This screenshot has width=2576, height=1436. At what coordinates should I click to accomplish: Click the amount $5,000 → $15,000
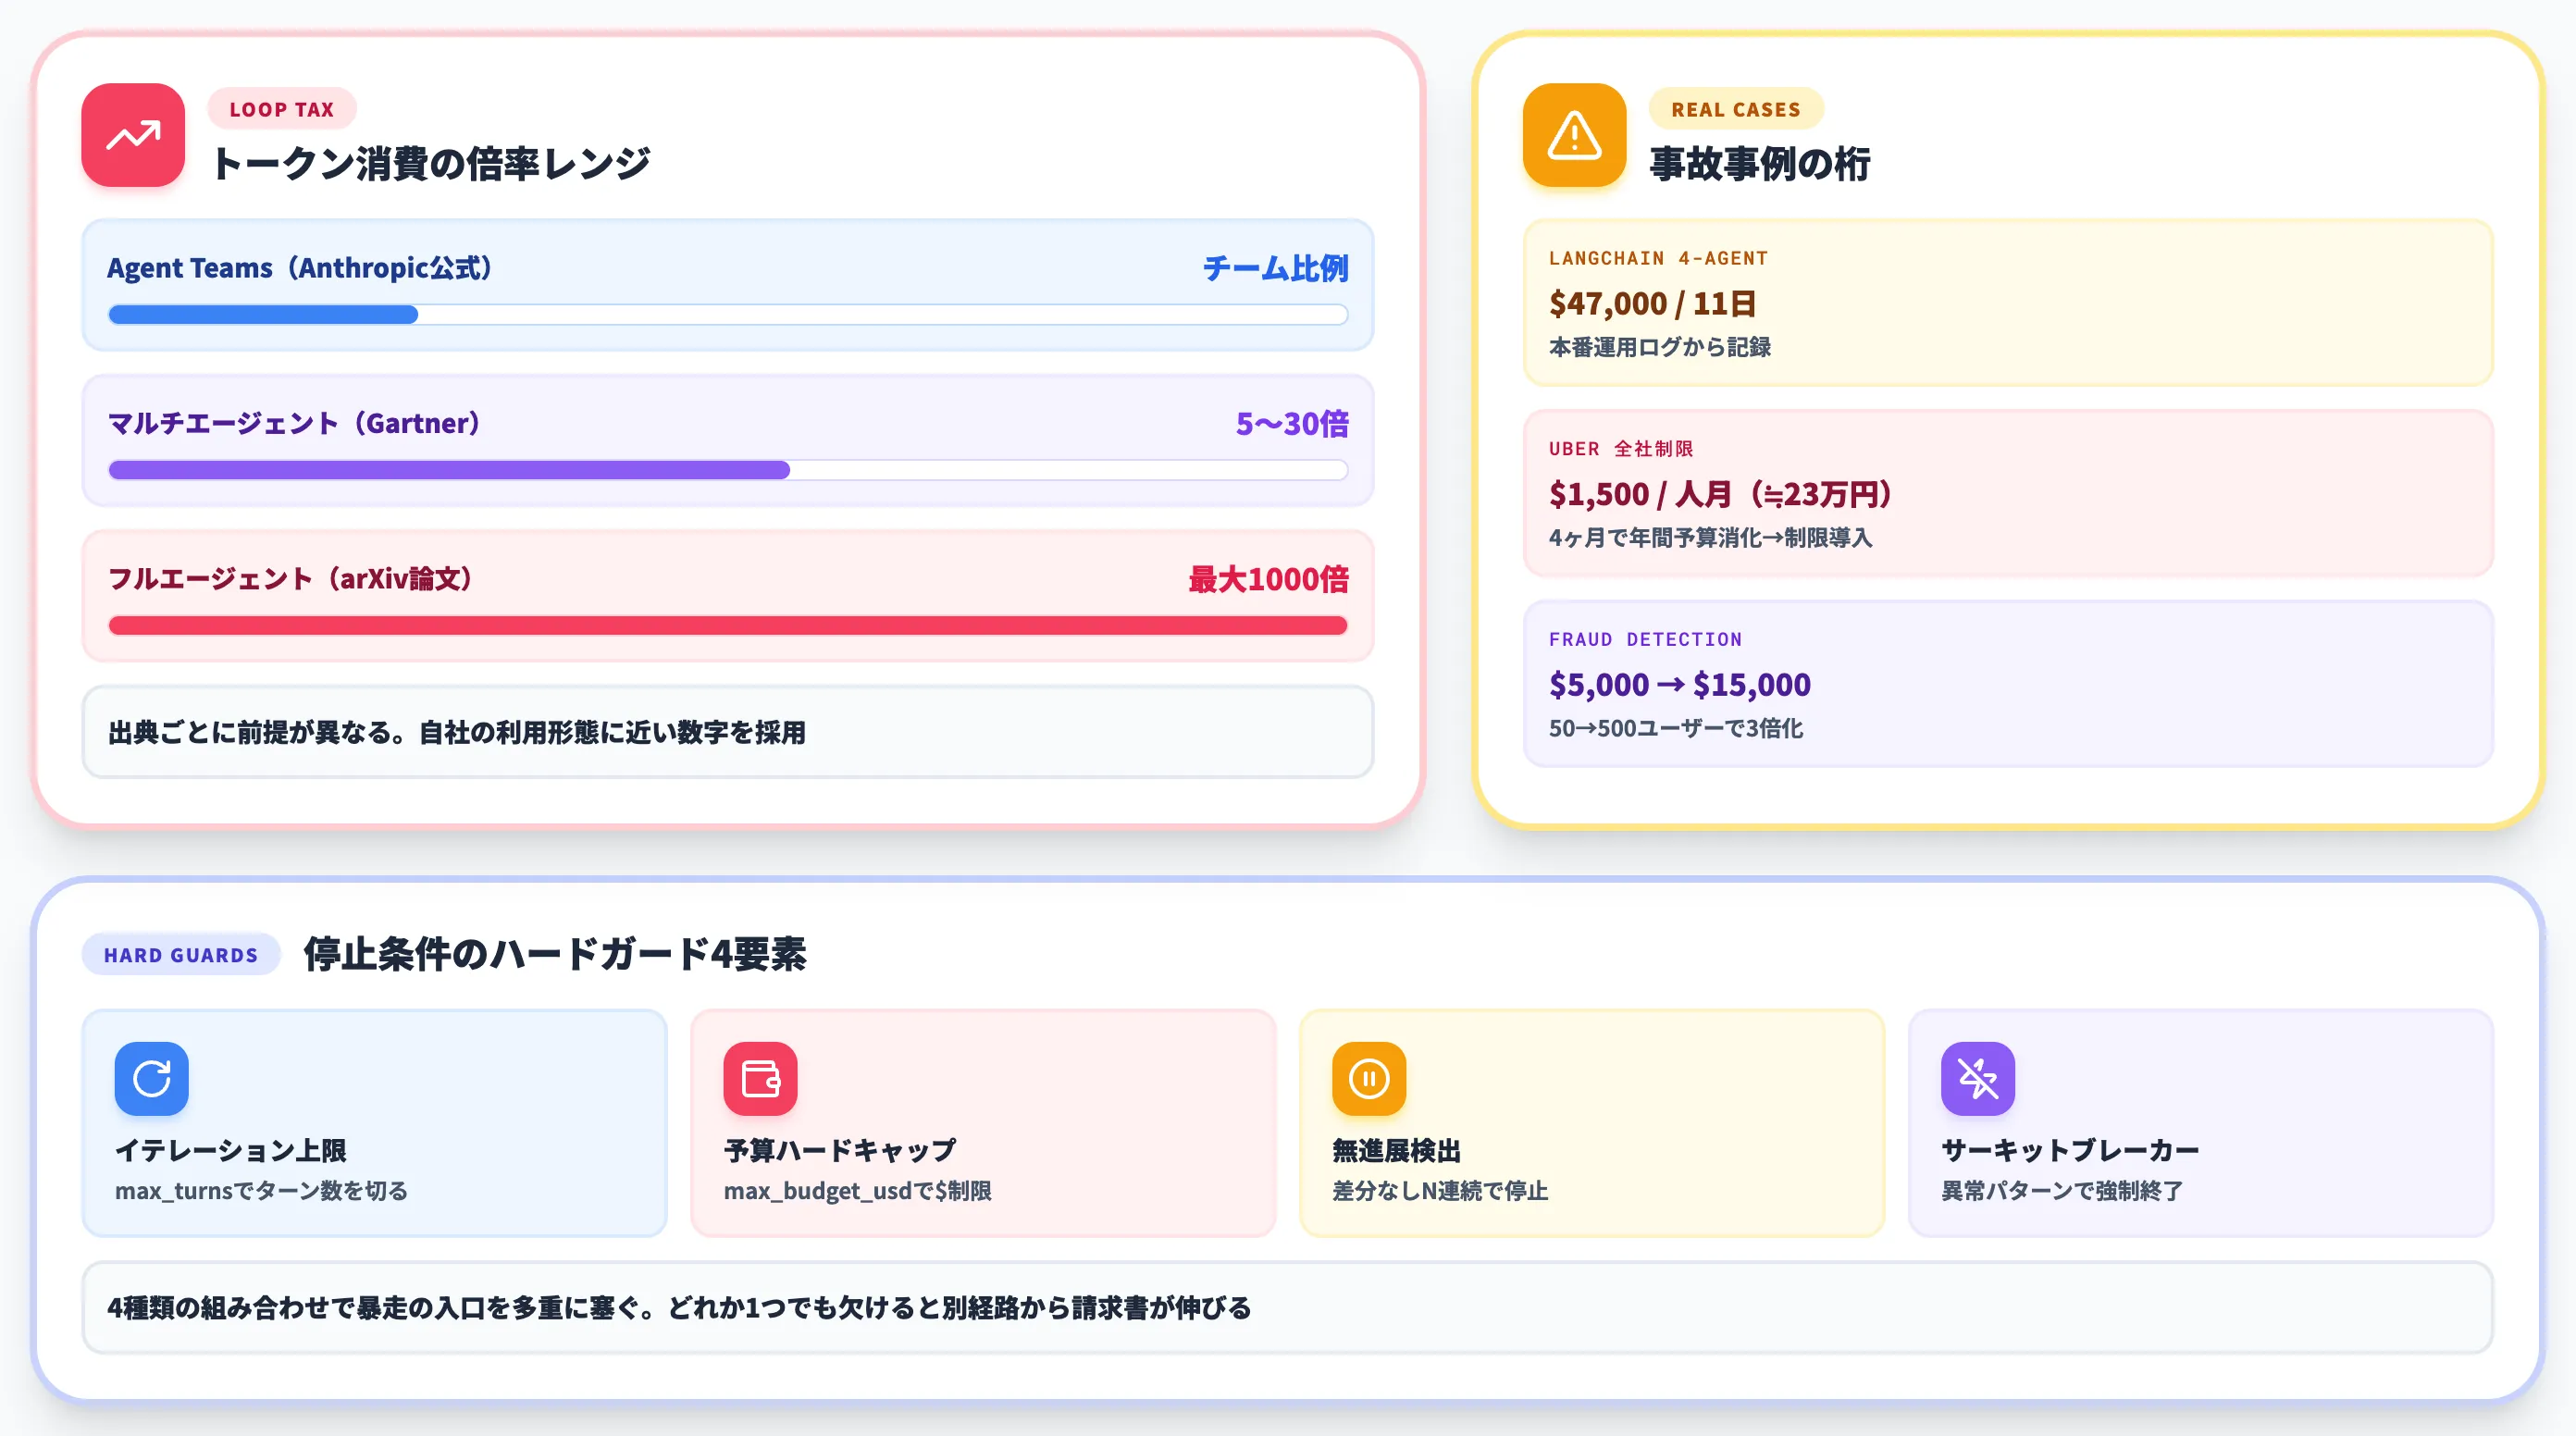(1680, 685)
